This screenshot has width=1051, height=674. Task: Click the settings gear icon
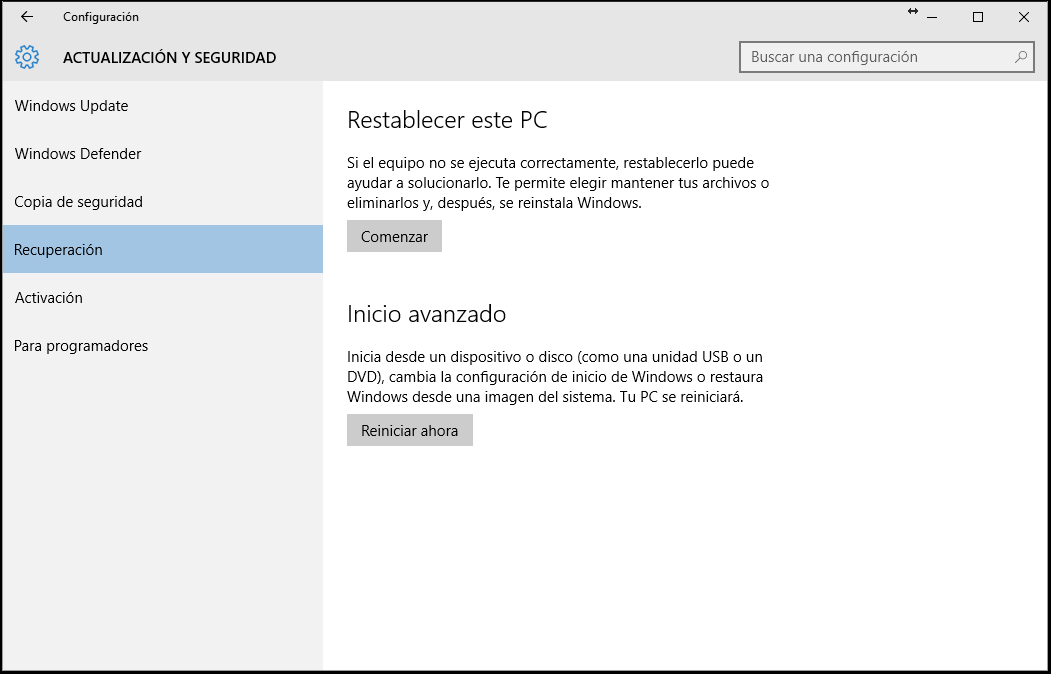coord(27,57)
